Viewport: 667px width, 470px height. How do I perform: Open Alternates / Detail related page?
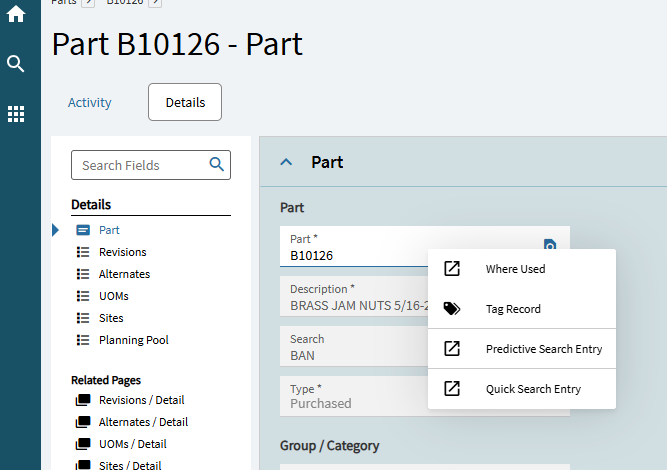point(145,422)
